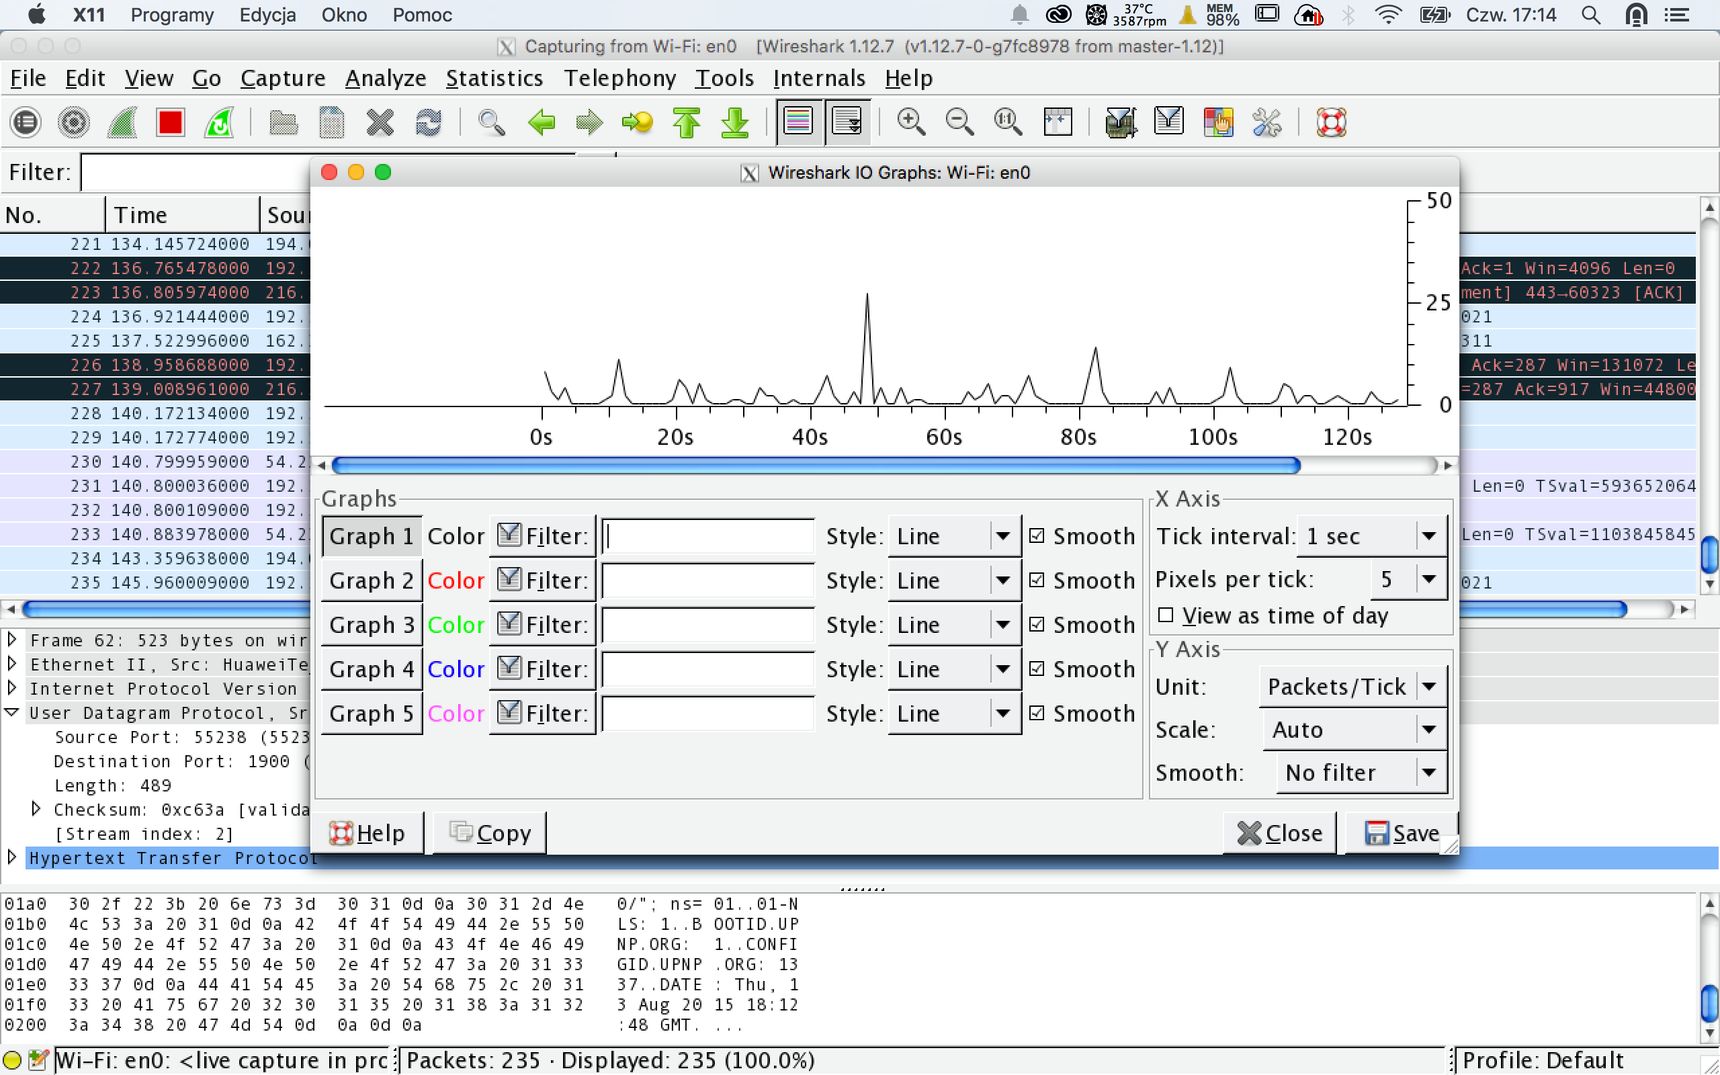Screen dimensions: 1720x1075
Task: Copy the IO graph data
Action: click(x=490, y=833)
